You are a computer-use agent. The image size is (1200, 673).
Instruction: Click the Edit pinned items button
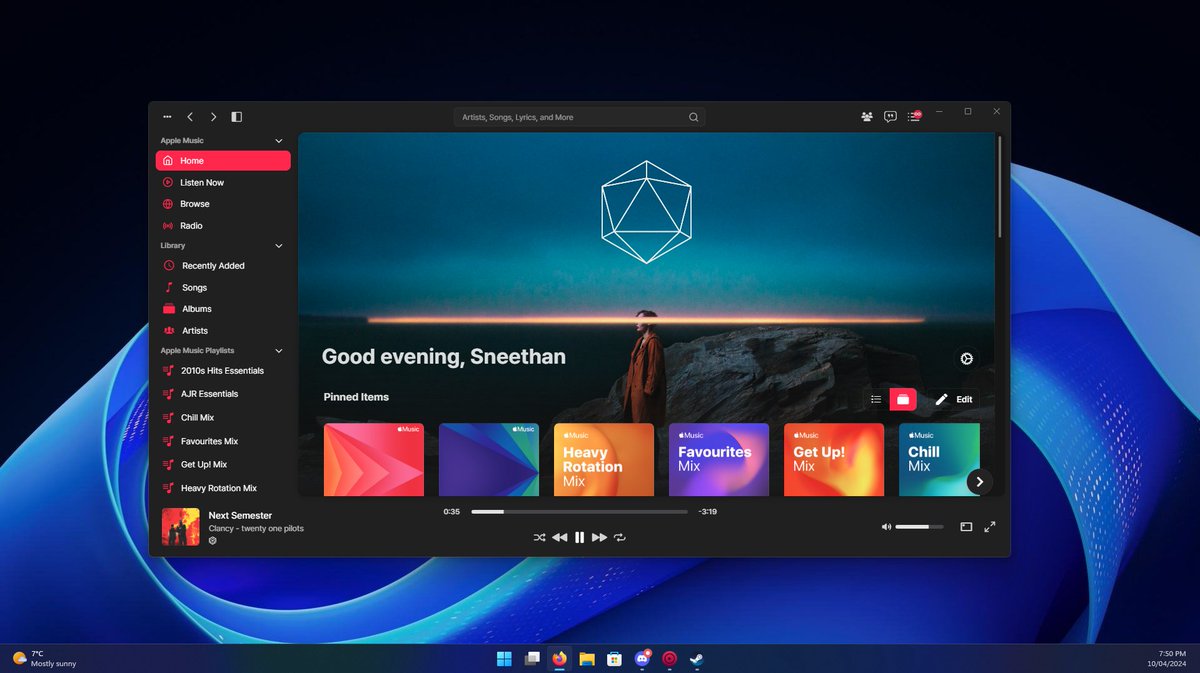[953, 399]
